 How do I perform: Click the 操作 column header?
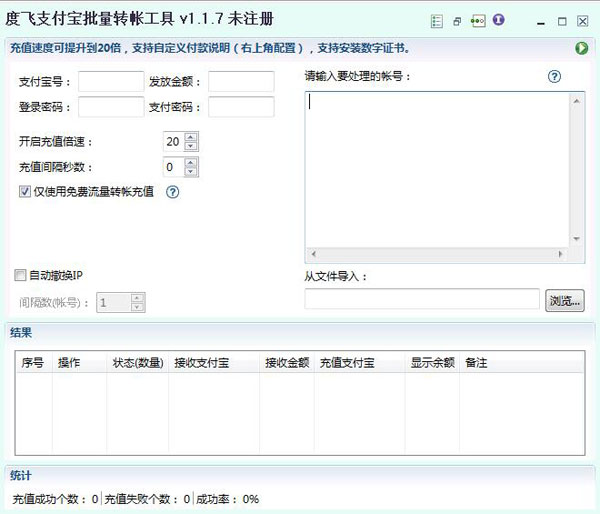(79, 362)
